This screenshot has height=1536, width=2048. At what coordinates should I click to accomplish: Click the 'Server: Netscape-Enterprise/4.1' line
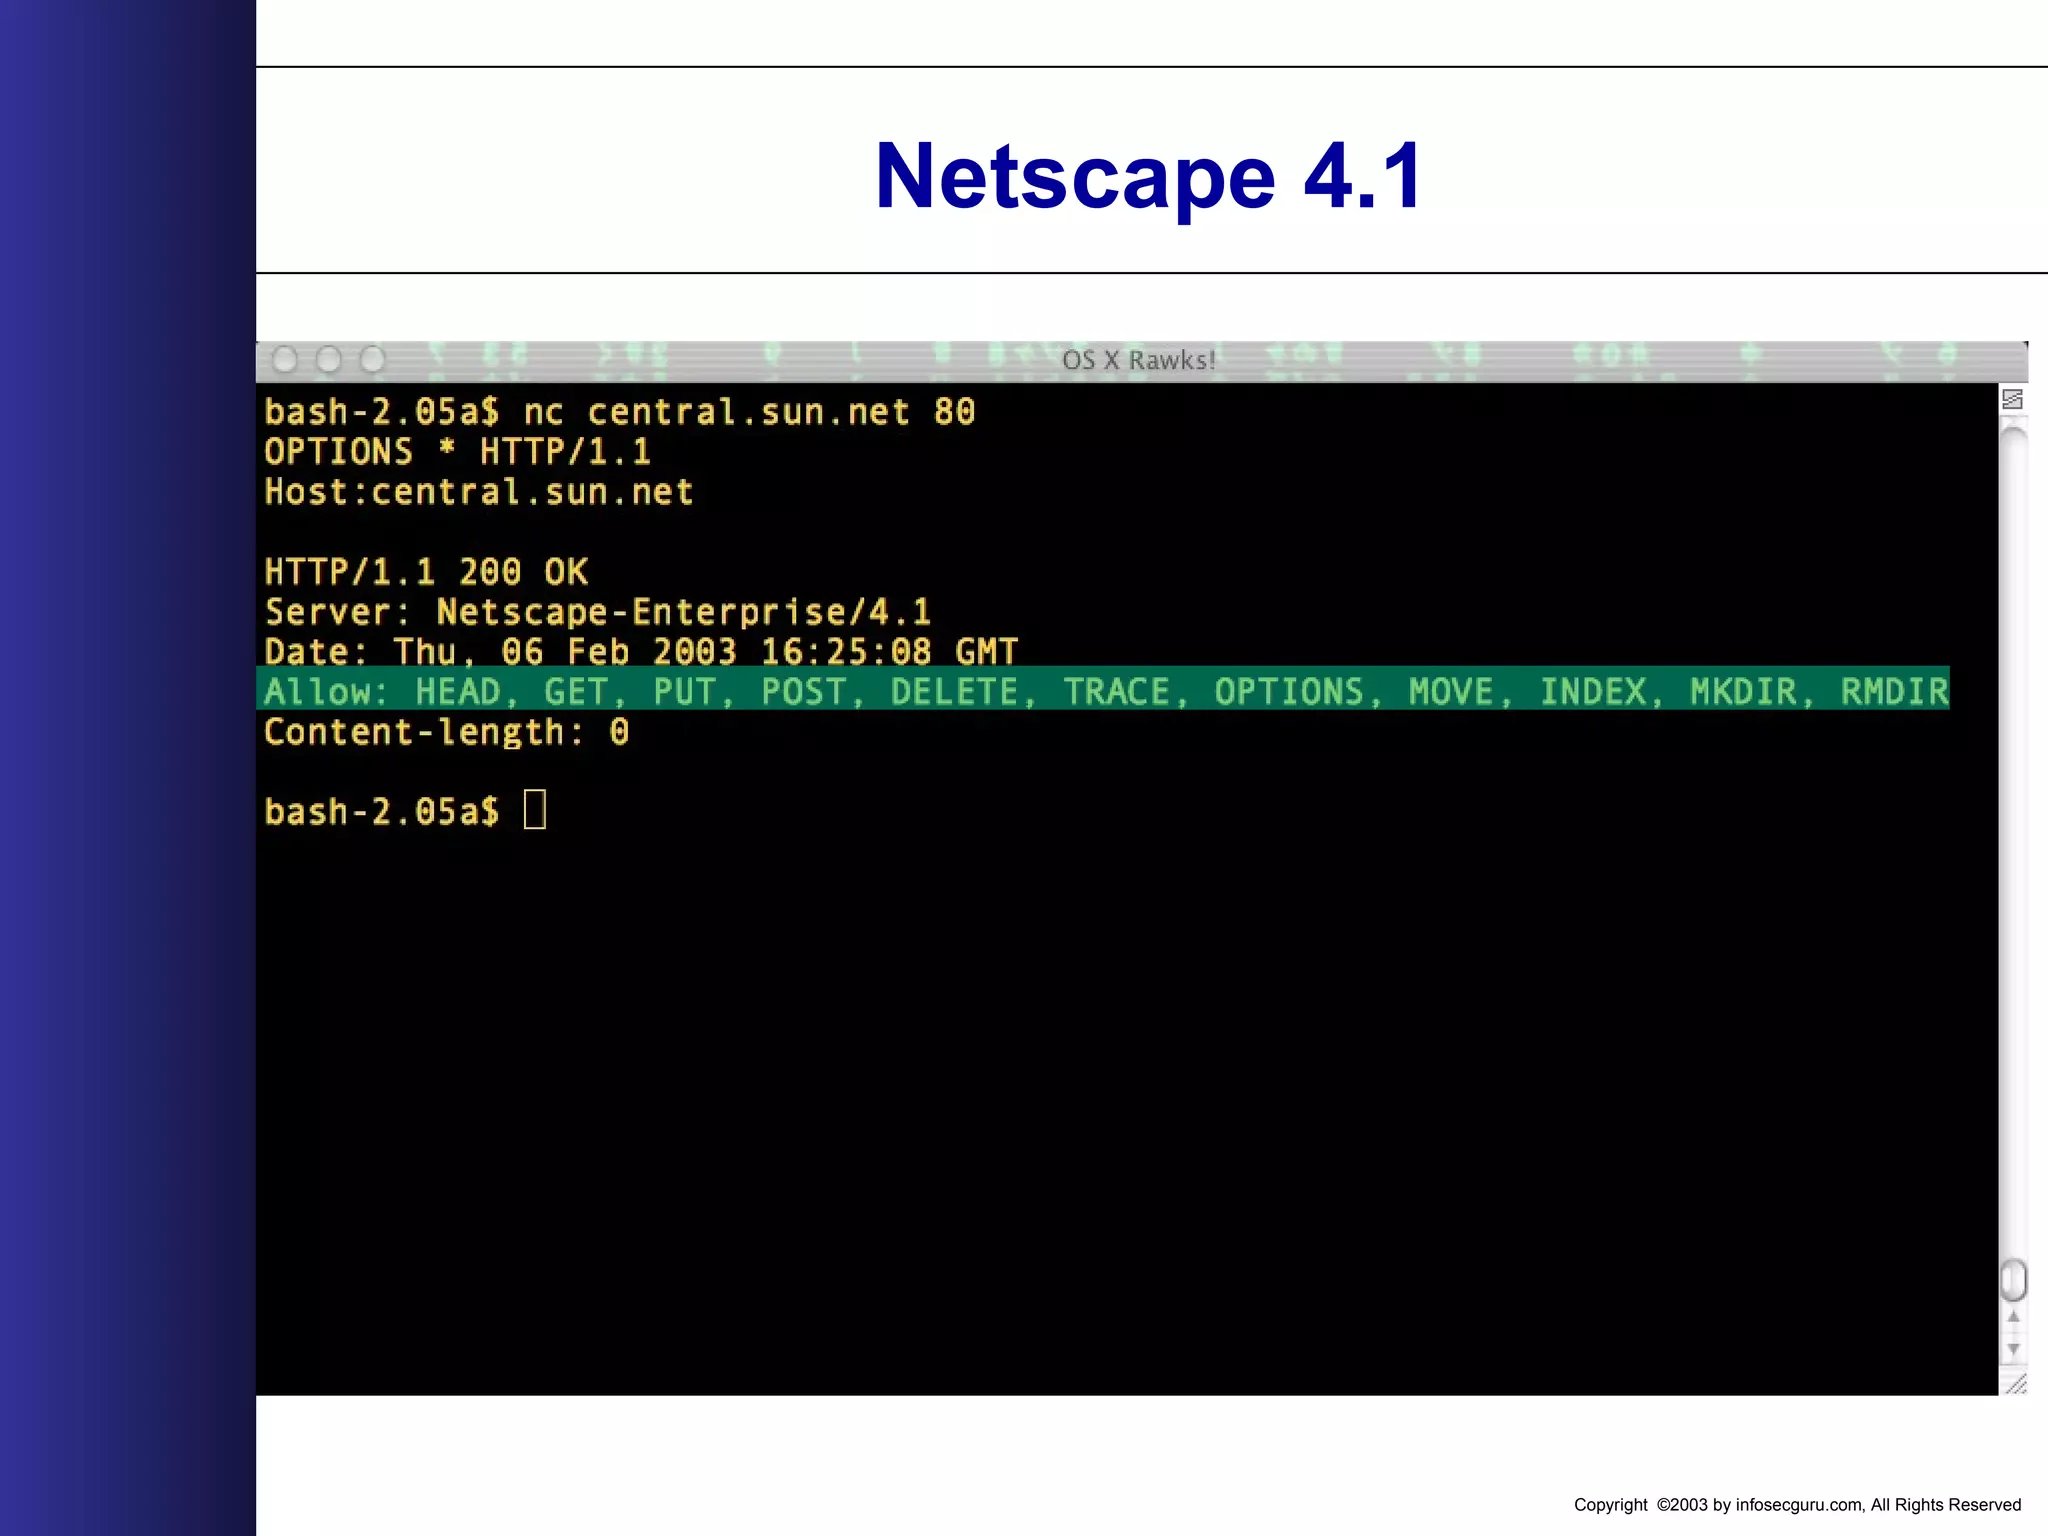pos(598,612)
